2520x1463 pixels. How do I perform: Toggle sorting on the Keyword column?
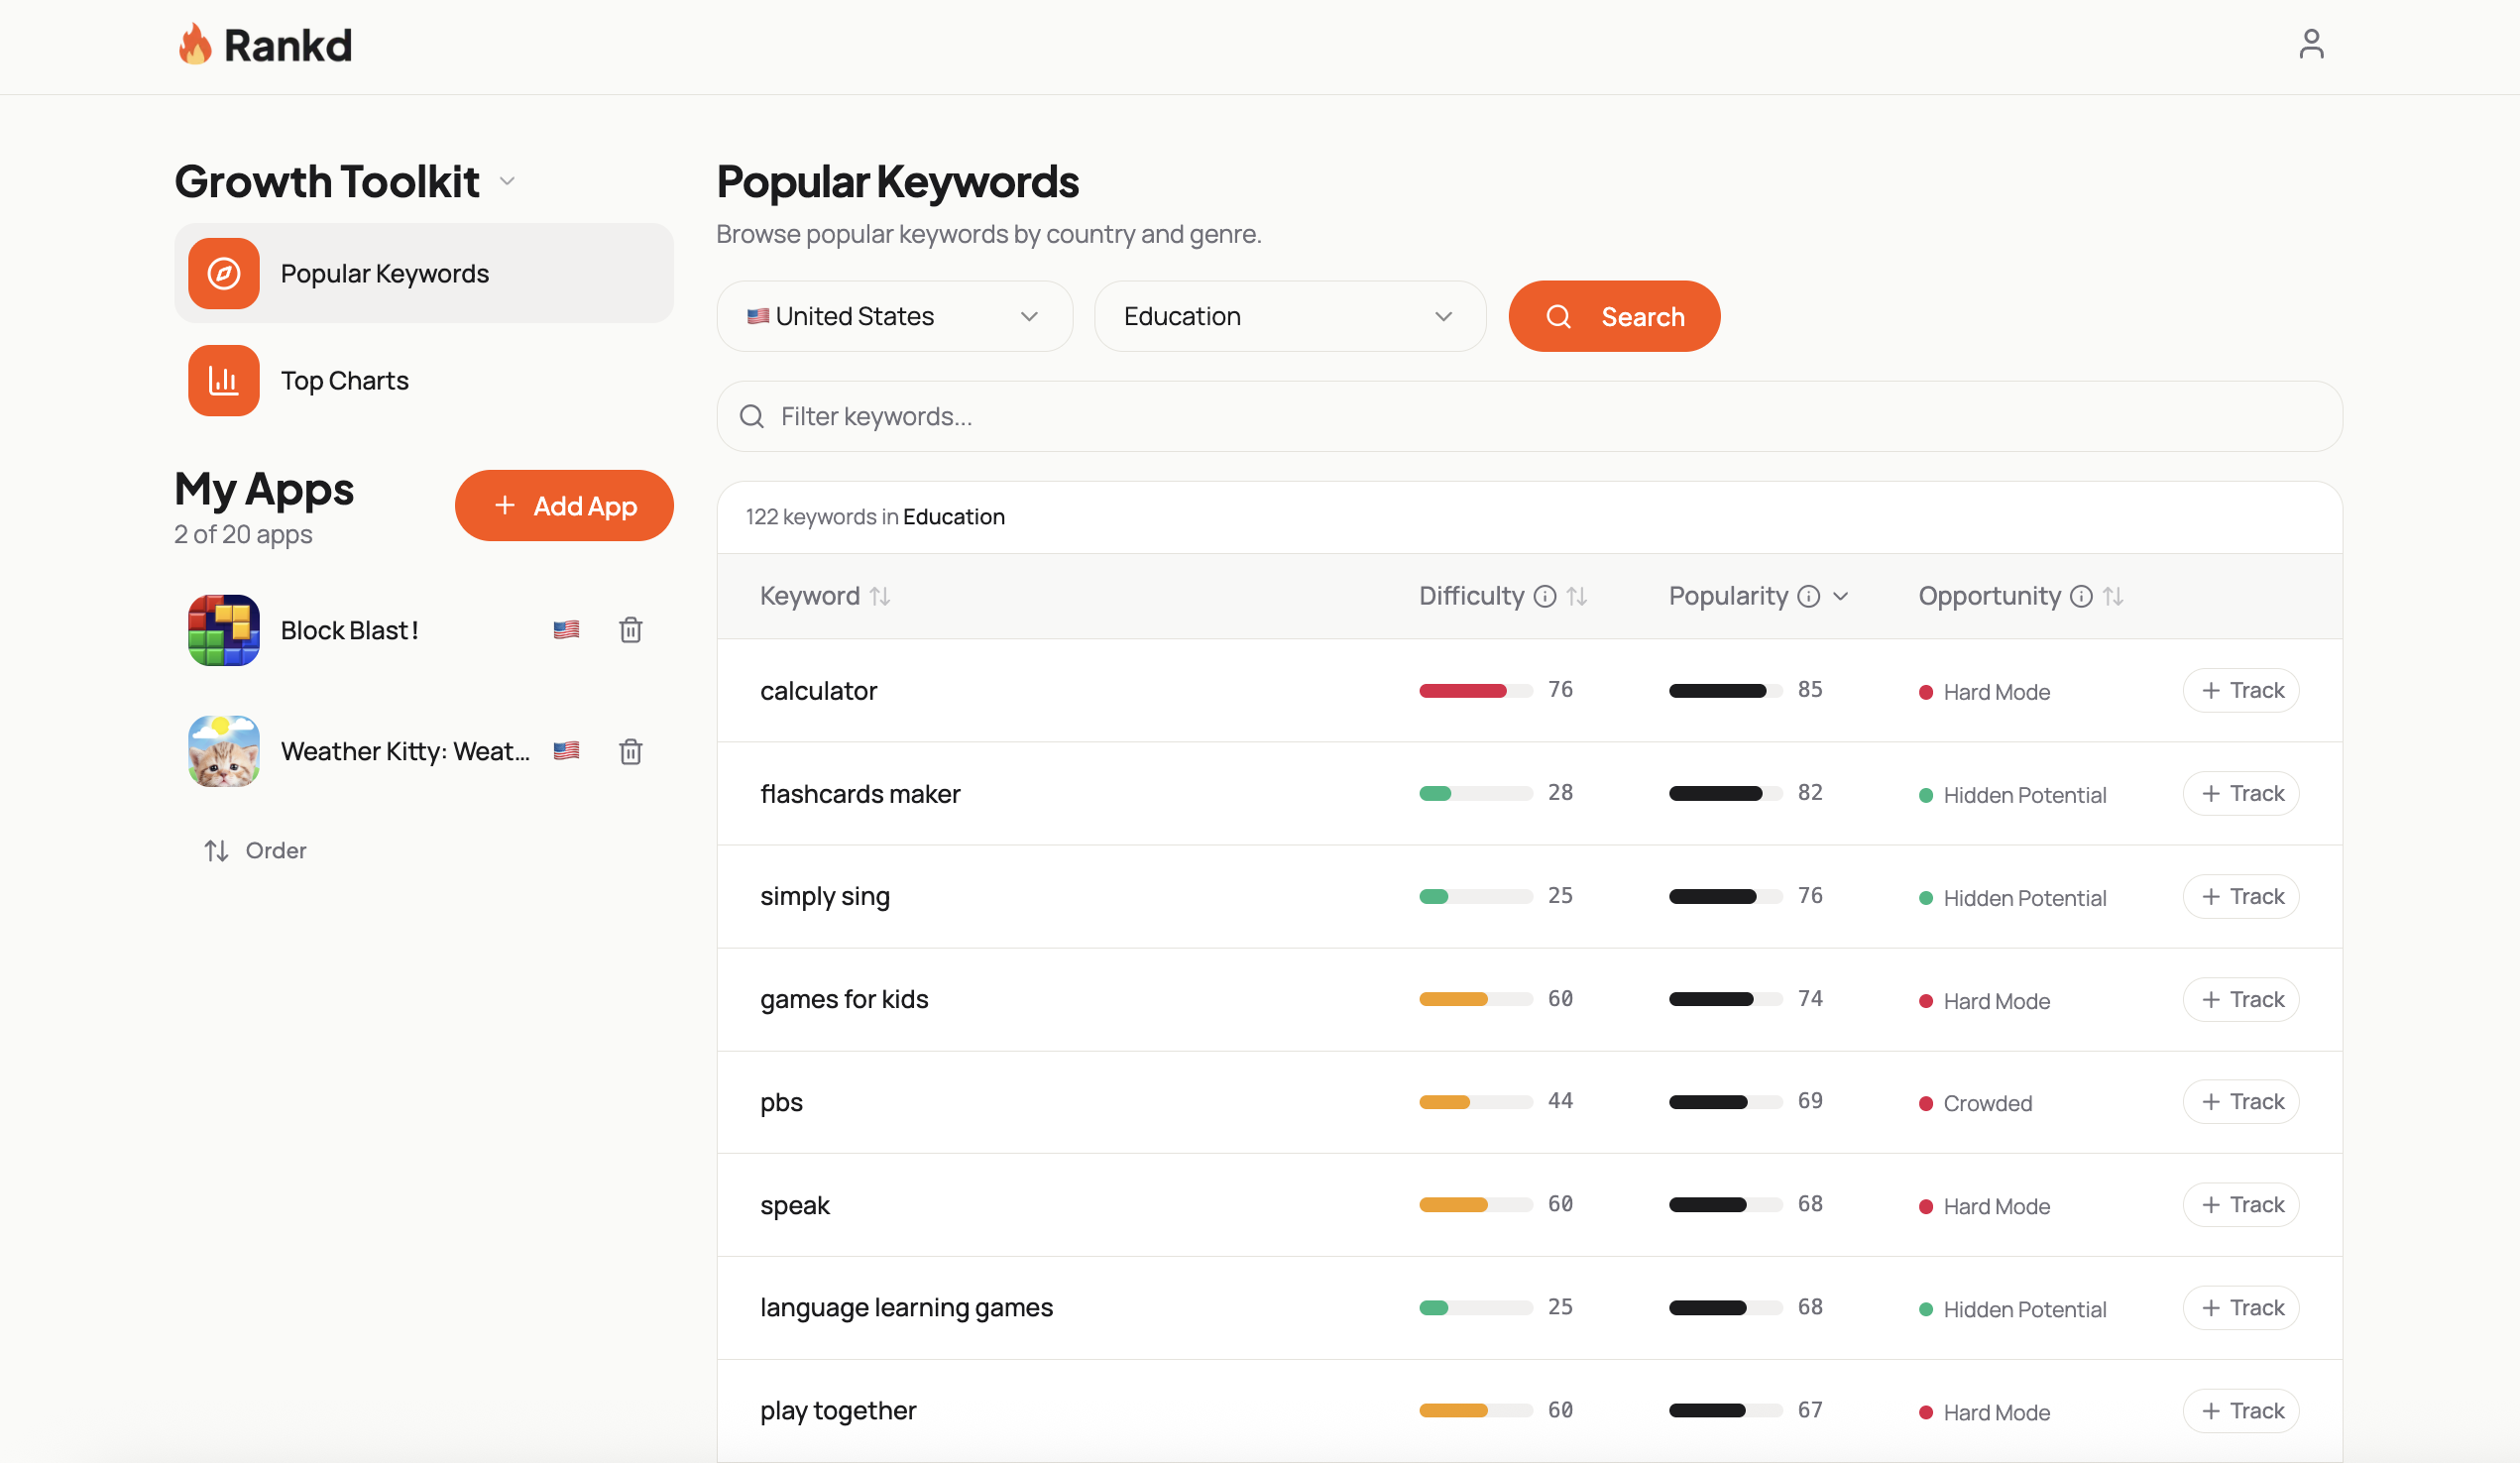(881, 595)
